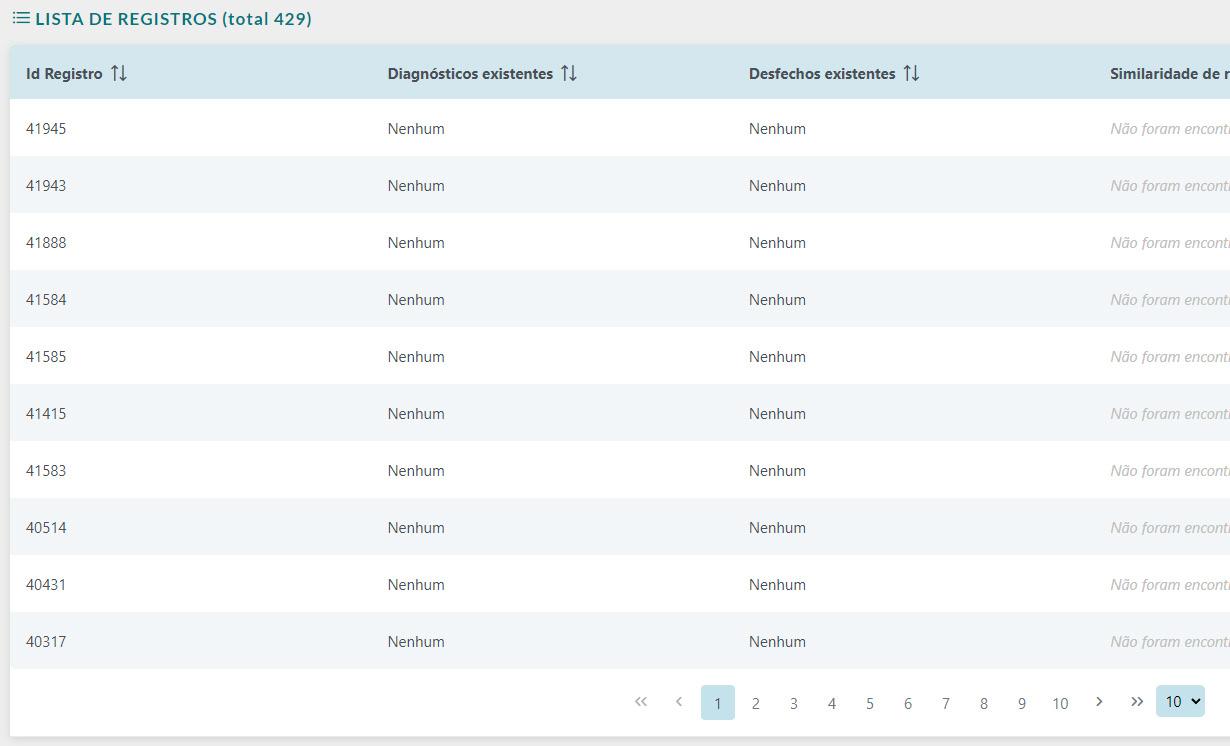Click Similaridade column header
Image resolution: width=1230 pixels, height=746 pixels.
point(1169,73)
